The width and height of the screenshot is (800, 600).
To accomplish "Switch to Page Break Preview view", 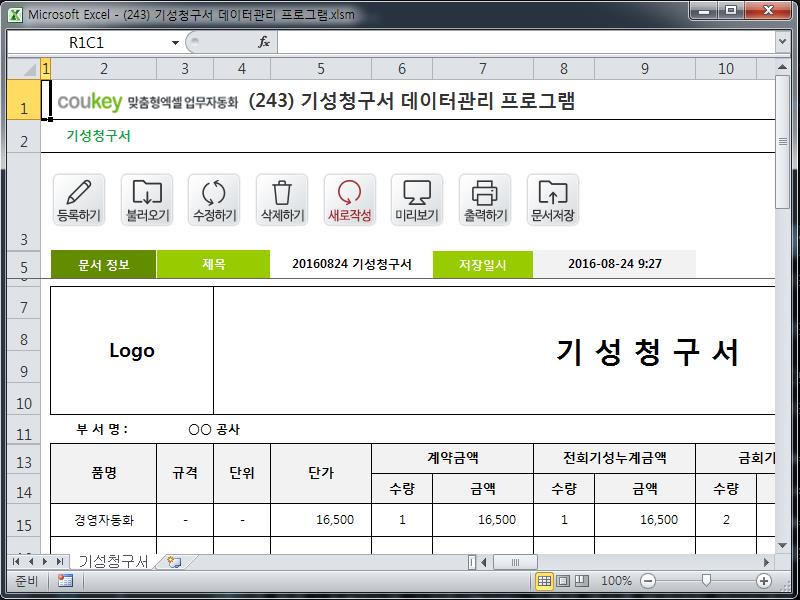I will (582, 581).
